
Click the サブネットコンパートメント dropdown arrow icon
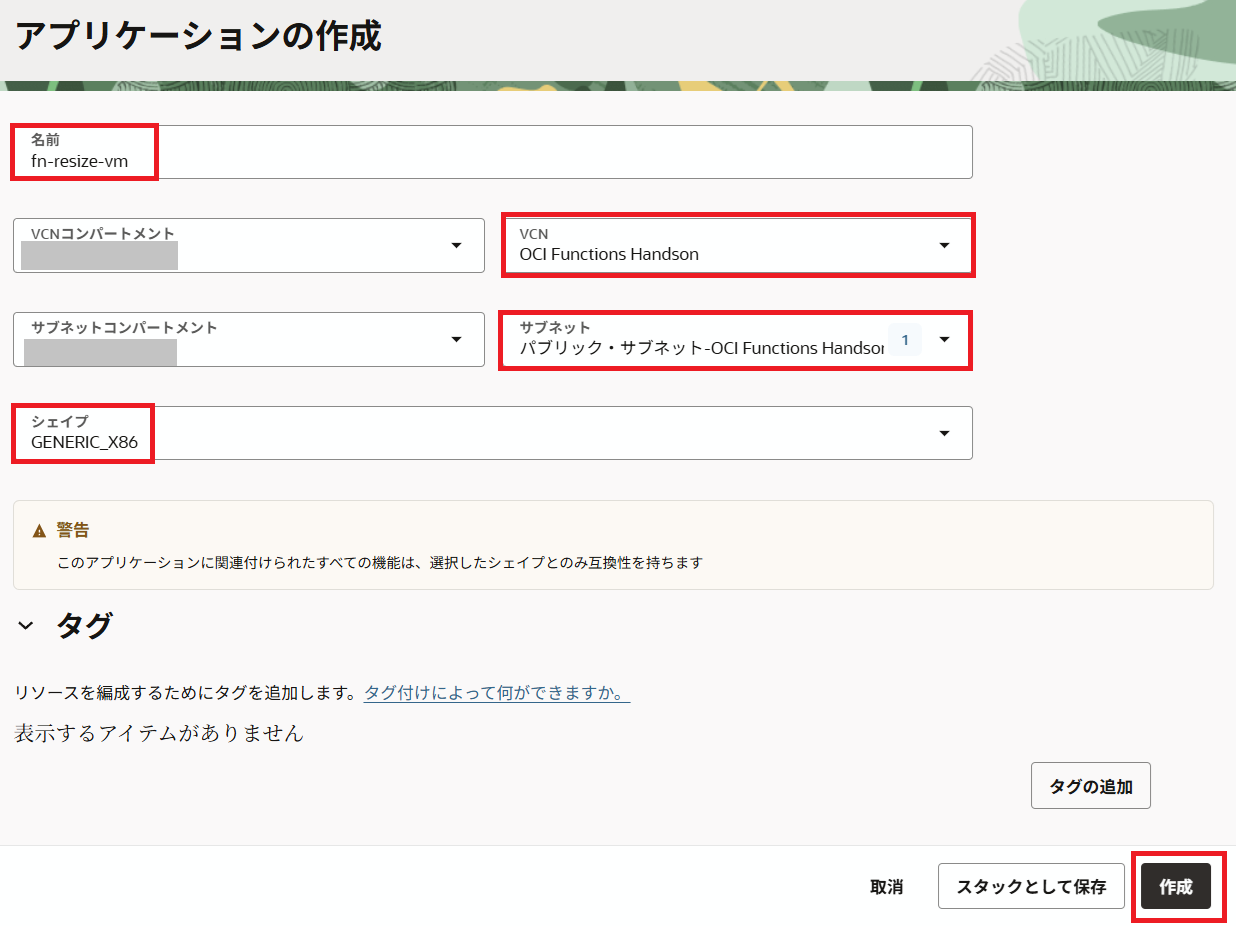coord(456,339)
